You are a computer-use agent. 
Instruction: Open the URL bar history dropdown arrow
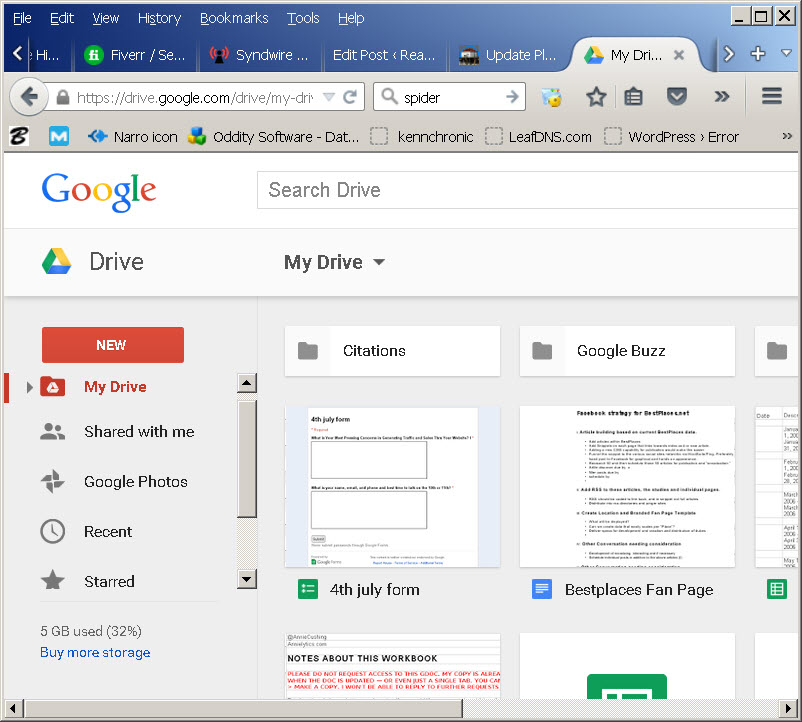click(x=329, y=97)
